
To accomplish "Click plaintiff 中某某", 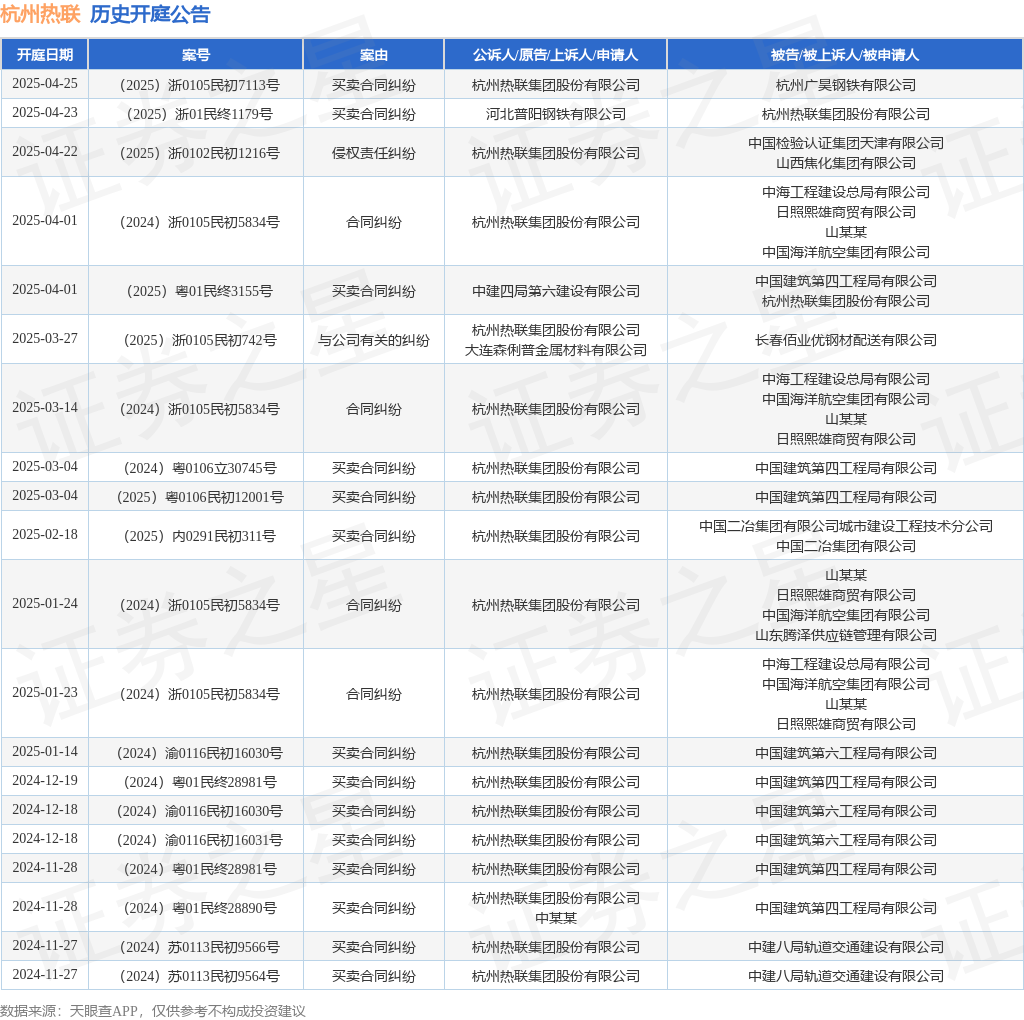I will 555,917.
